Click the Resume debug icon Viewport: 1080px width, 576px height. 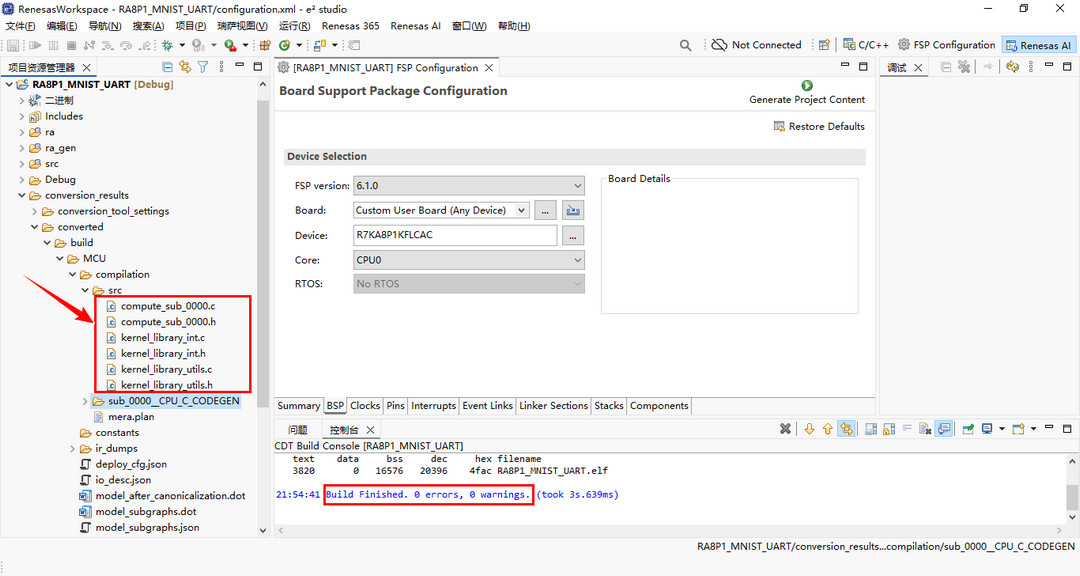coord(34,45)
